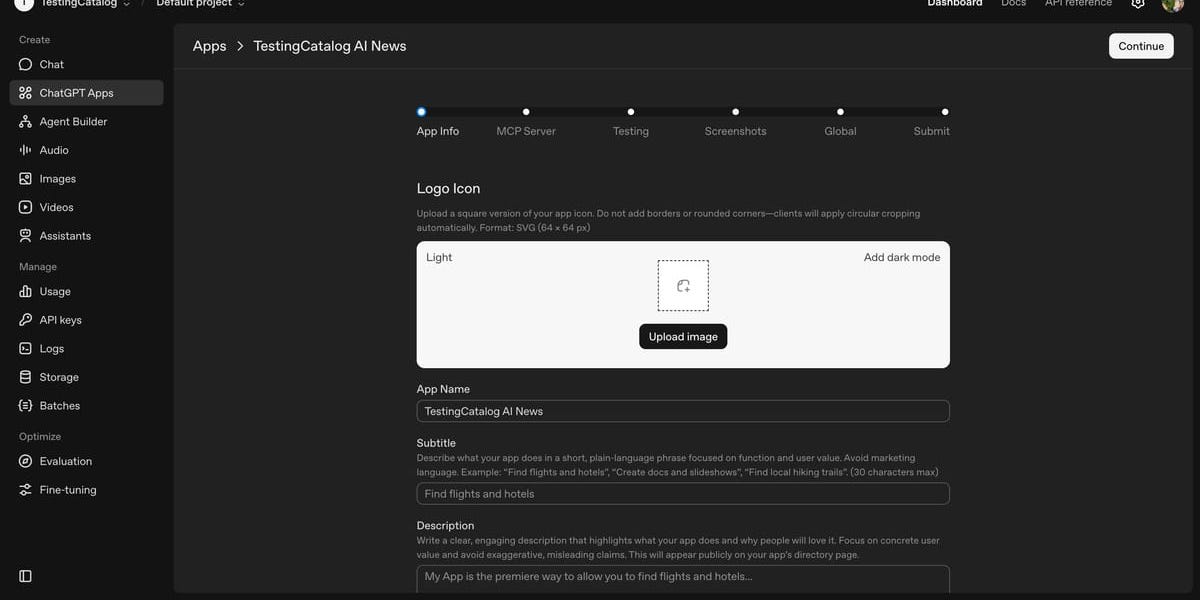This screenshot has height=600, width=1200.
Task: Click the Logo Icon heading
Action: [448, 188]
